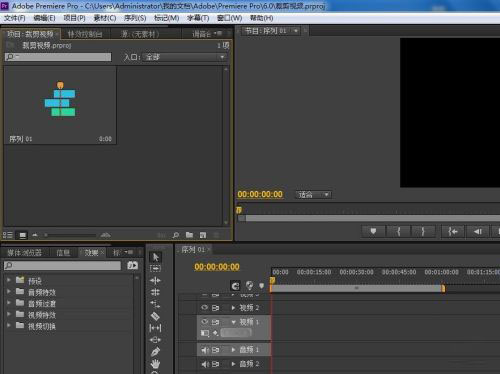Click the large mountain zoom-in icon
Viewport: 500px width, 374px height.
[x=106, y=235]
